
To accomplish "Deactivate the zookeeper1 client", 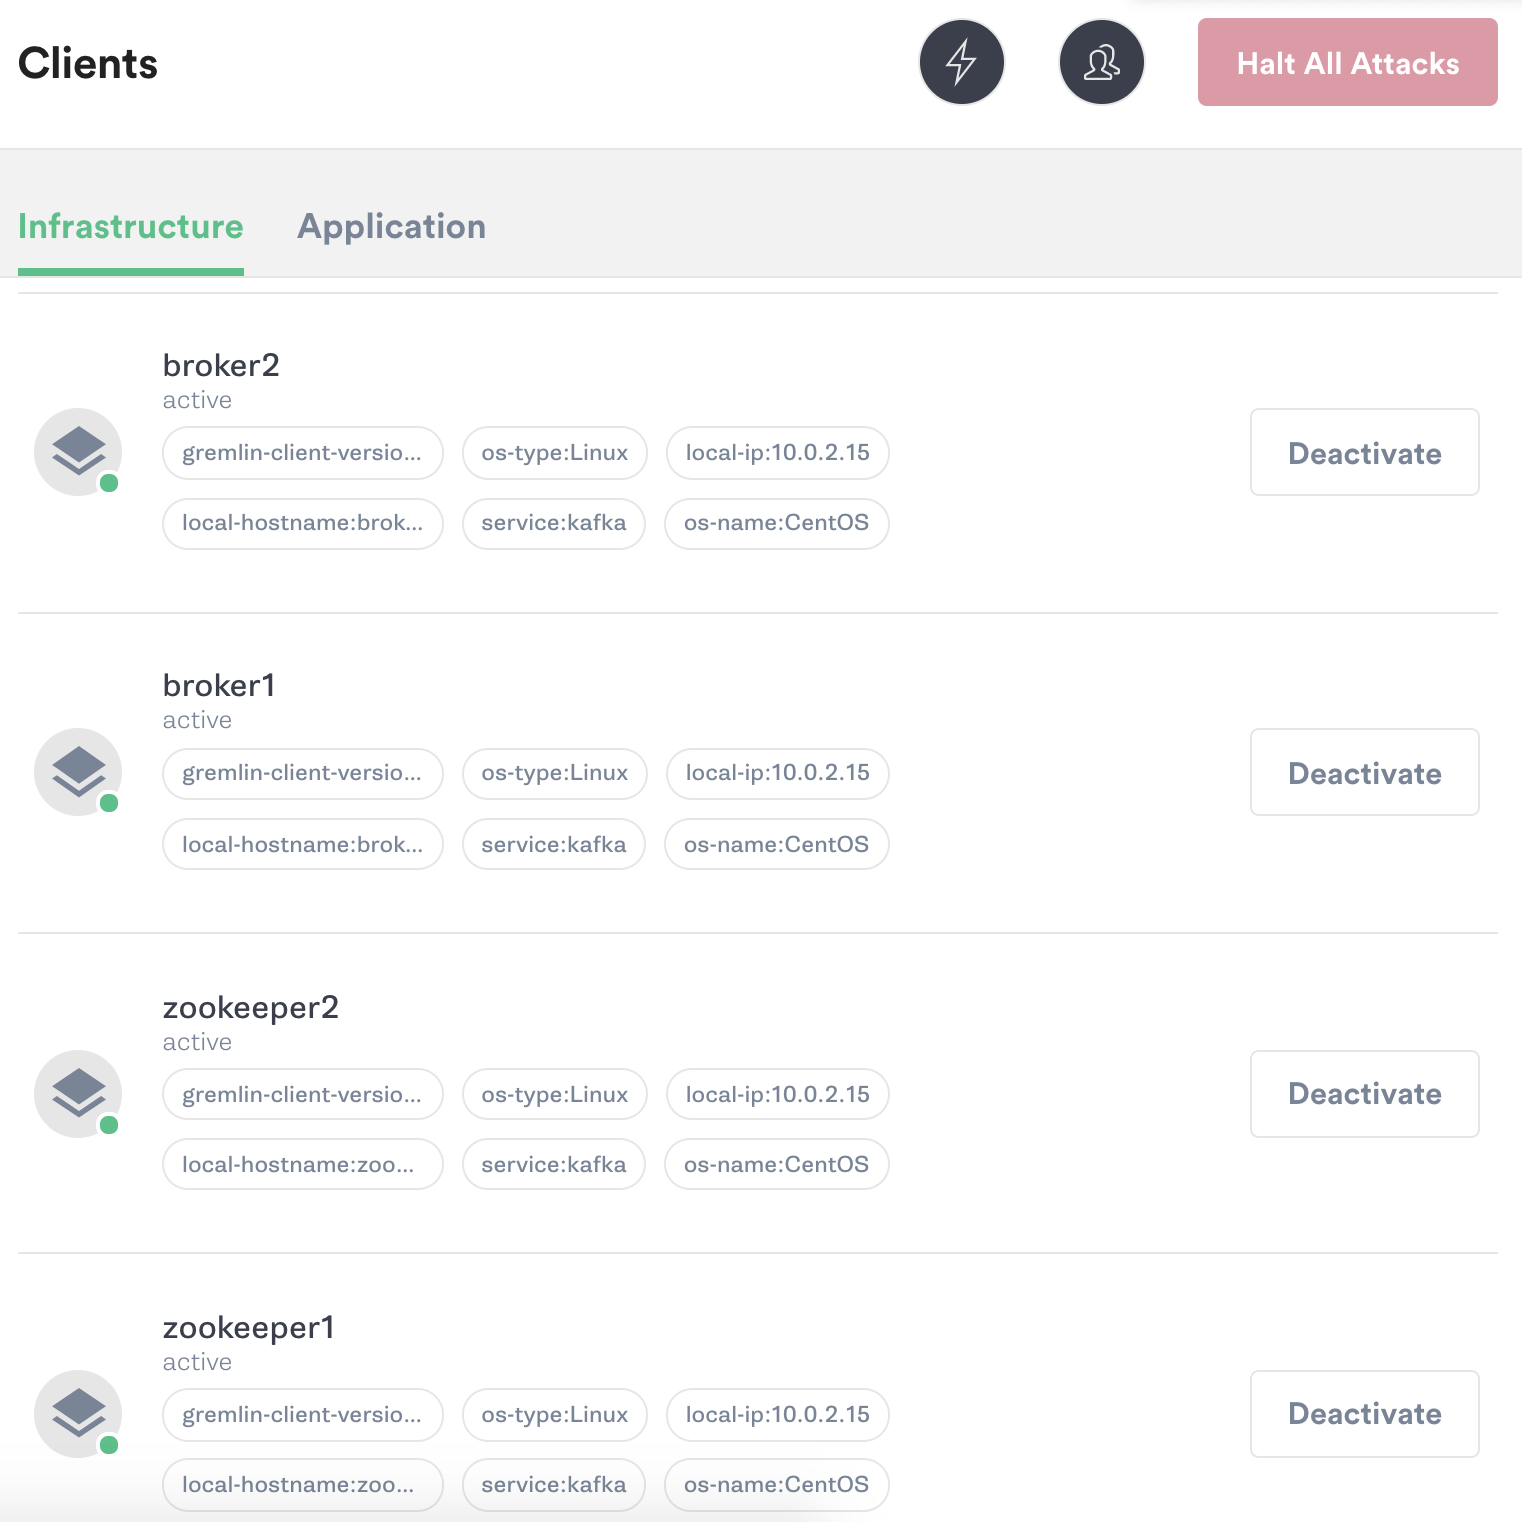I will point(1364,1413).
